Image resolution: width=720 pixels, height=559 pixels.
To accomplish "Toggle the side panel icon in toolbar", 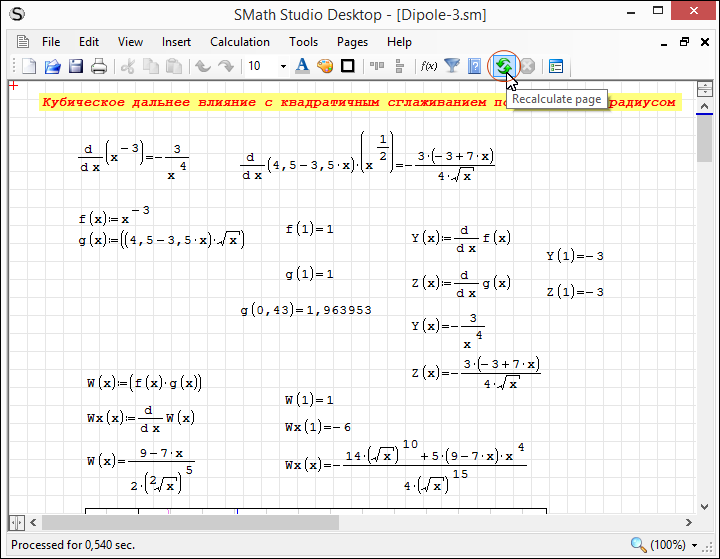I will (556, 67).
